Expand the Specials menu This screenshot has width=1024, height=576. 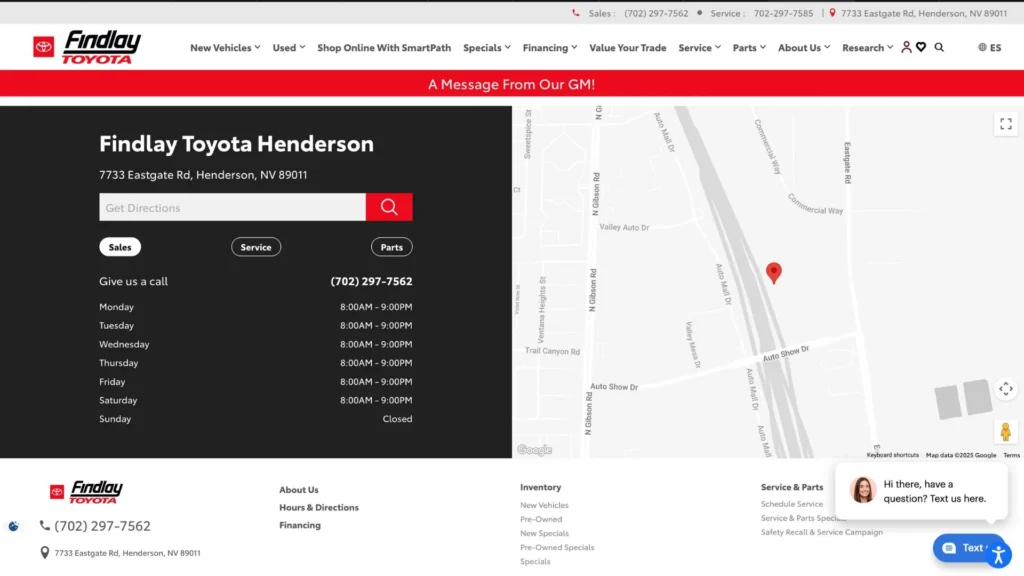pos(487,47)
